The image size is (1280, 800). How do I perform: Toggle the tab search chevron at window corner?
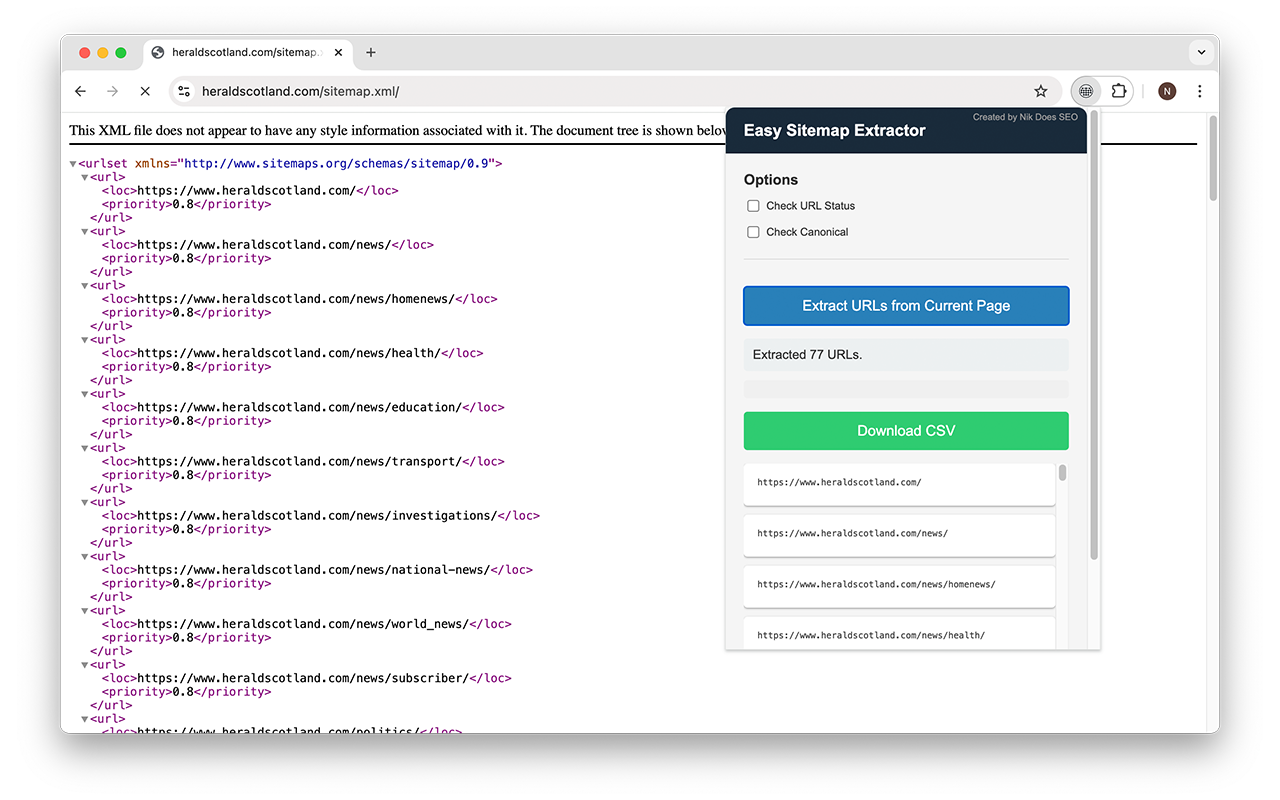(1201, 52)
